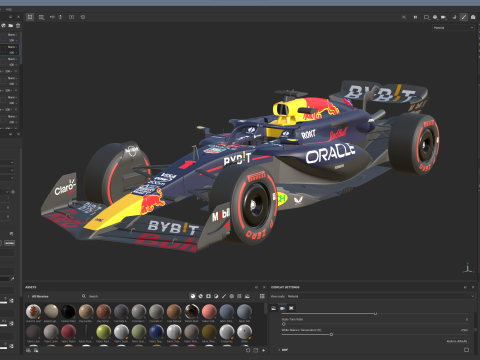This screenshot has height=360, width=480.
Task: Enable the DOF checkbox
Action: coord(466,350)
